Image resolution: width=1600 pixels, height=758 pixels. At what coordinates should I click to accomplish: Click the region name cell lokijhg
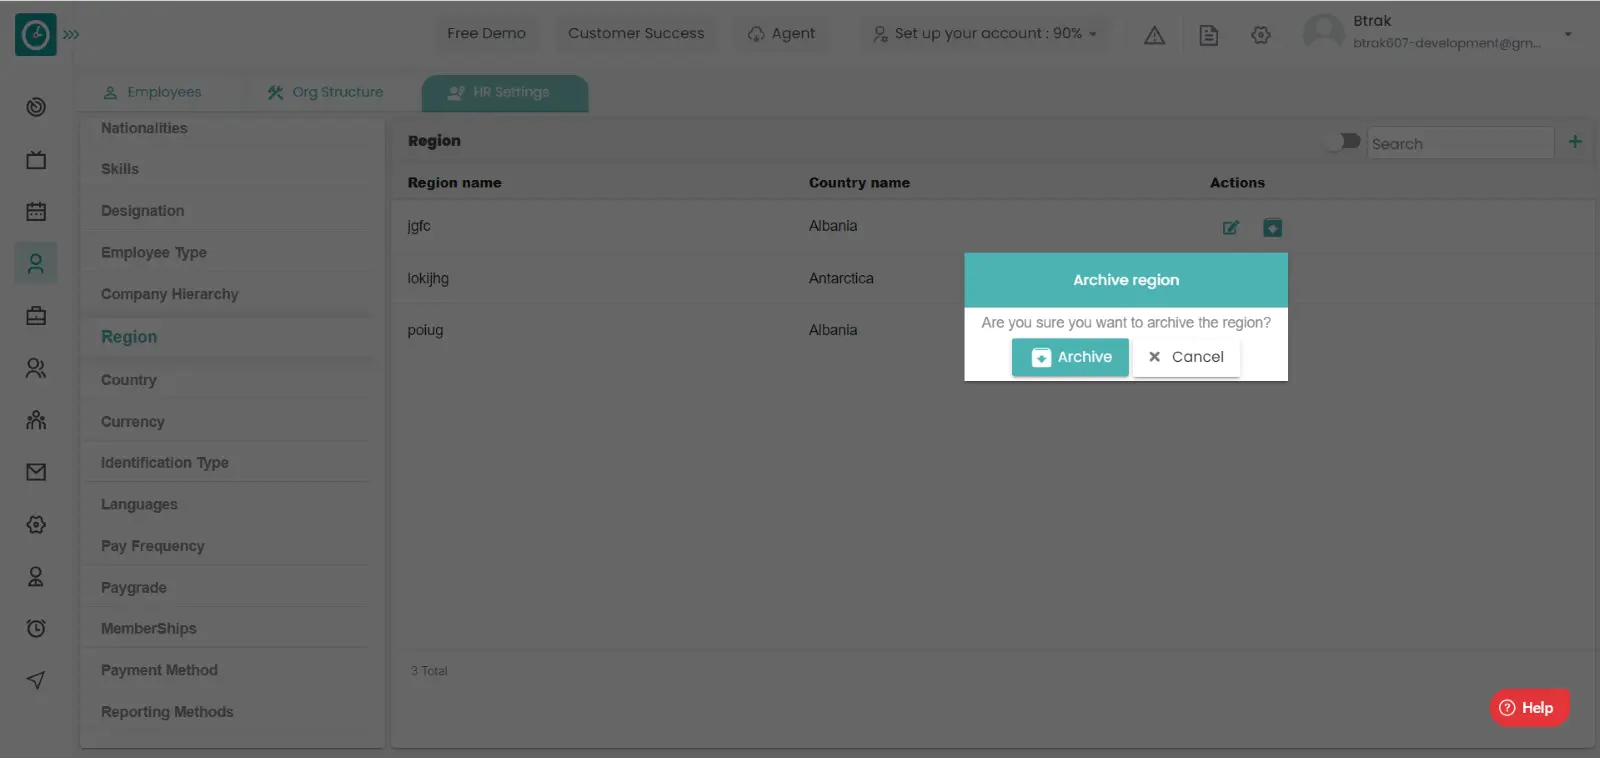(428, 279)
